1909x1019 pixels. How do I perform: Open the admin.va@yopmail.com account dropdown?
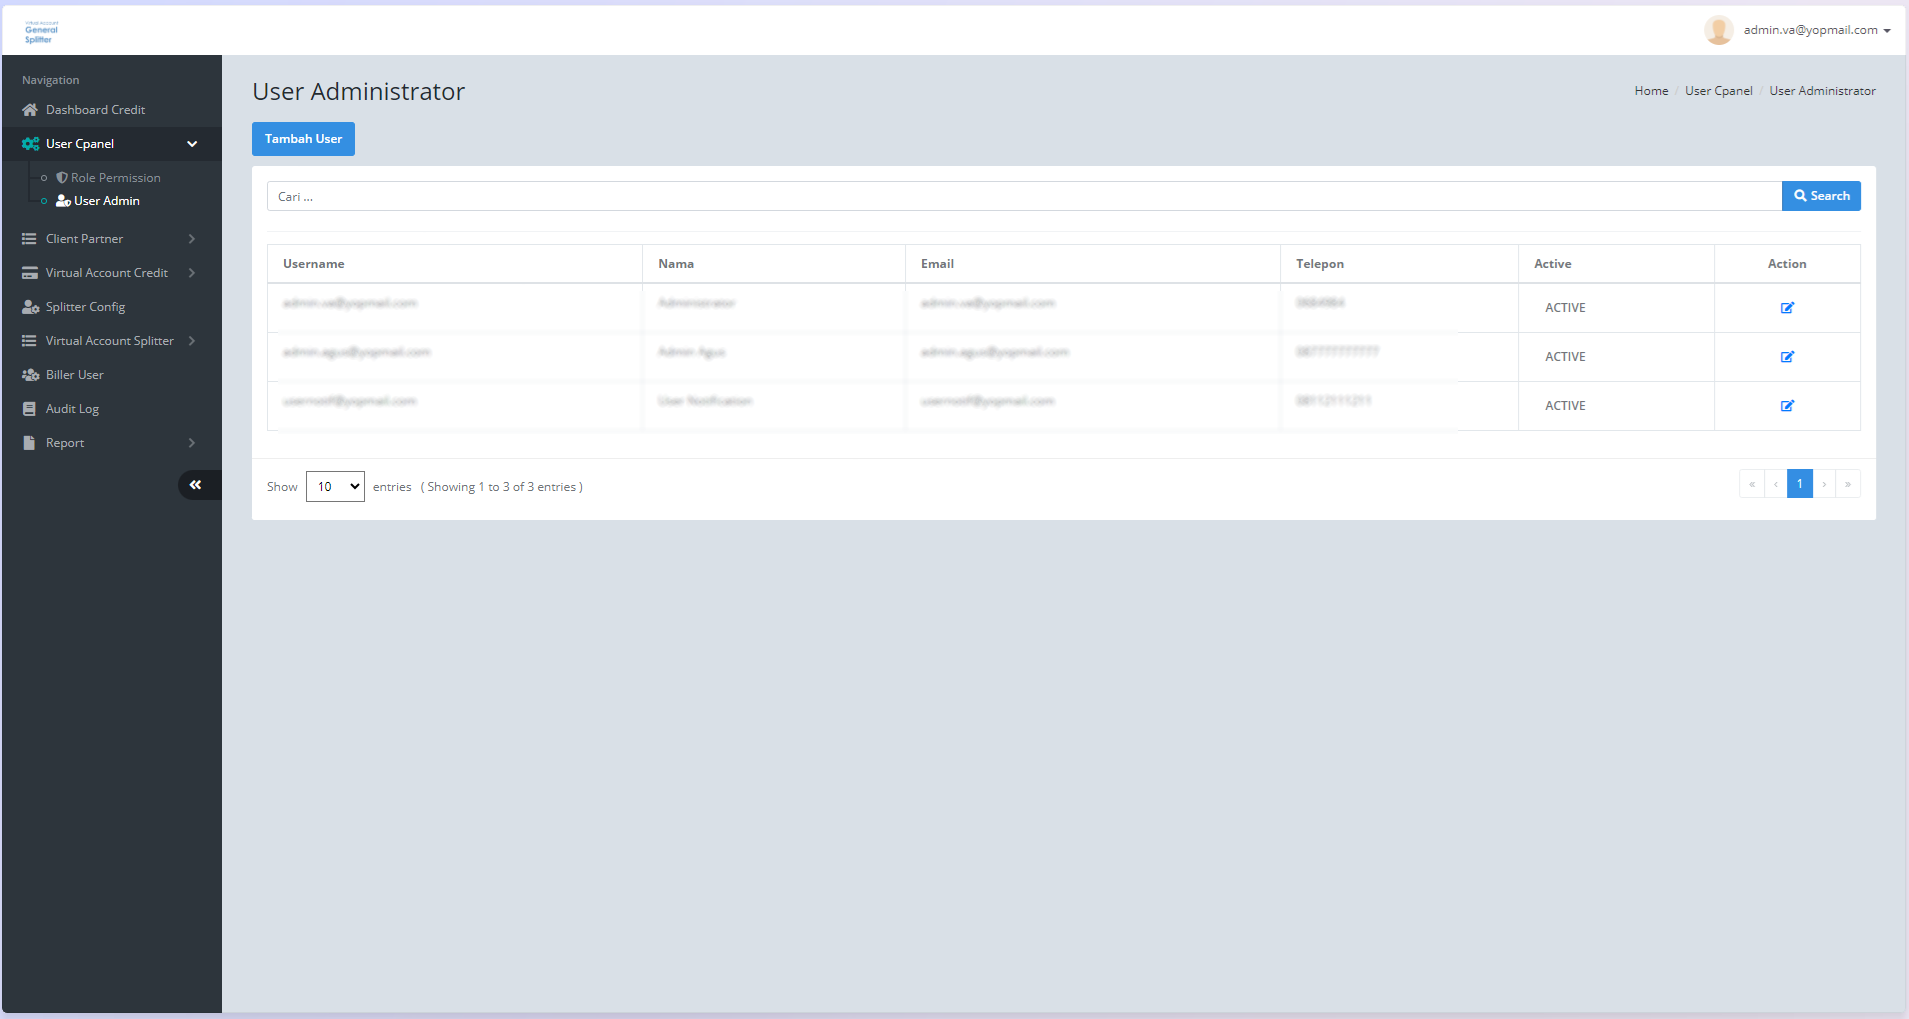[x=1816, y=30]
